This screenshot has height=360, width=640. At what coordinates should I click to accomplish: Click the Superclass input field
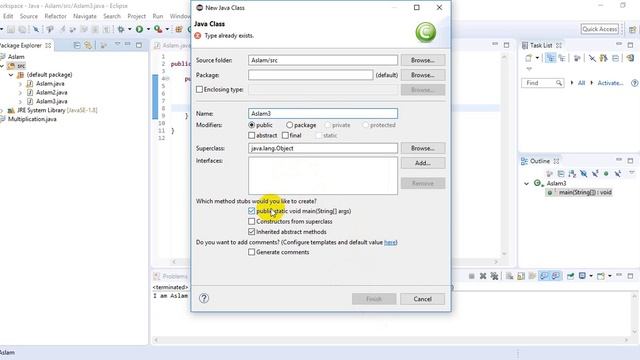pyautogui.click(x=322, y=148)
